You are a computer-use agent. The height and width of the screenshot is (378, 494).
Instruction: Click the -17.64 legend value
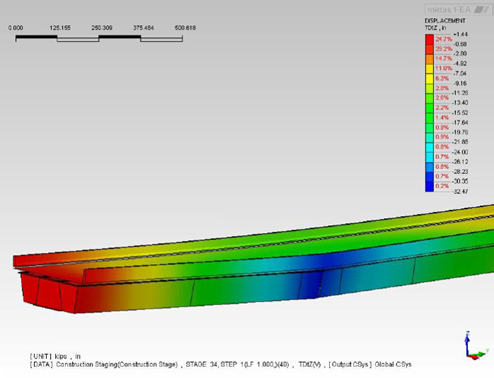460,122
